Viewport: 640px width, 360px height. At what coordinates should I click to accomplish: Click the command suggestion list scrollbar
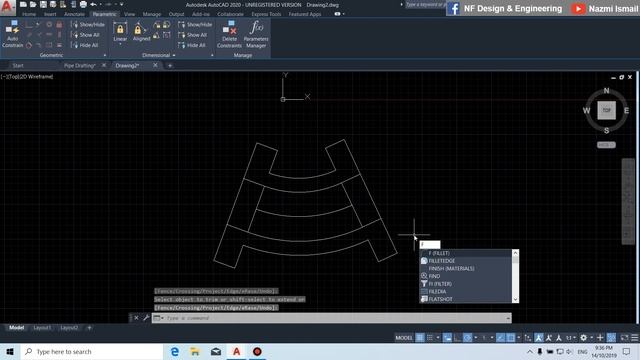tap(515, 276)
